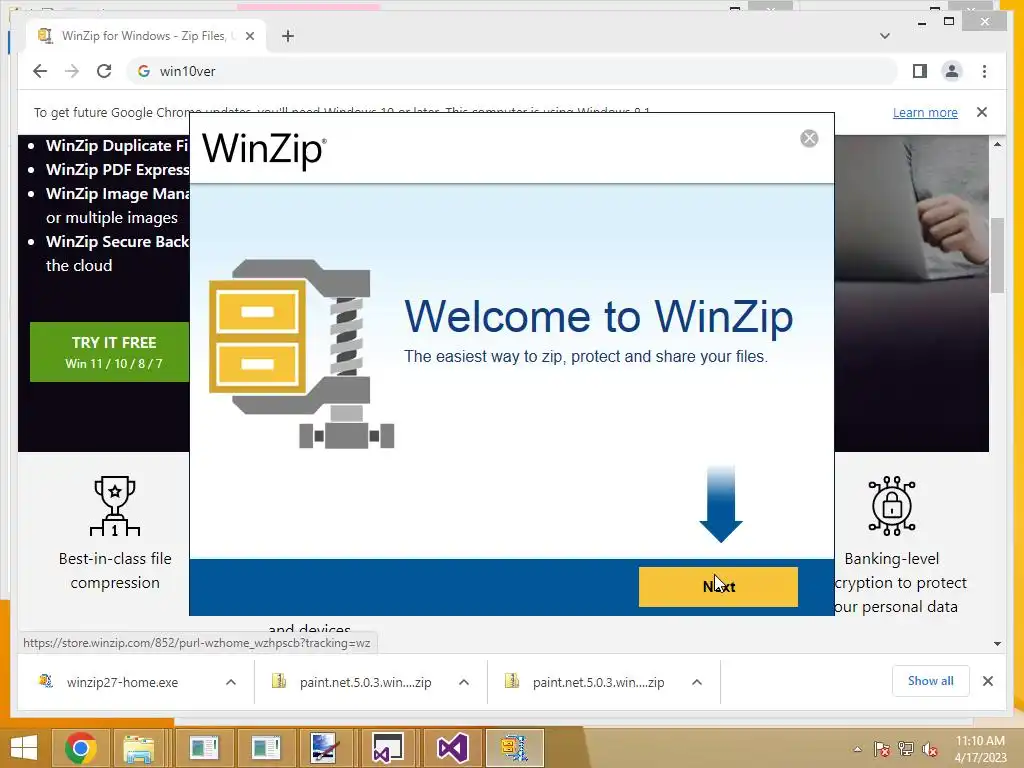Go back to the previous page in Chrome

40,71
